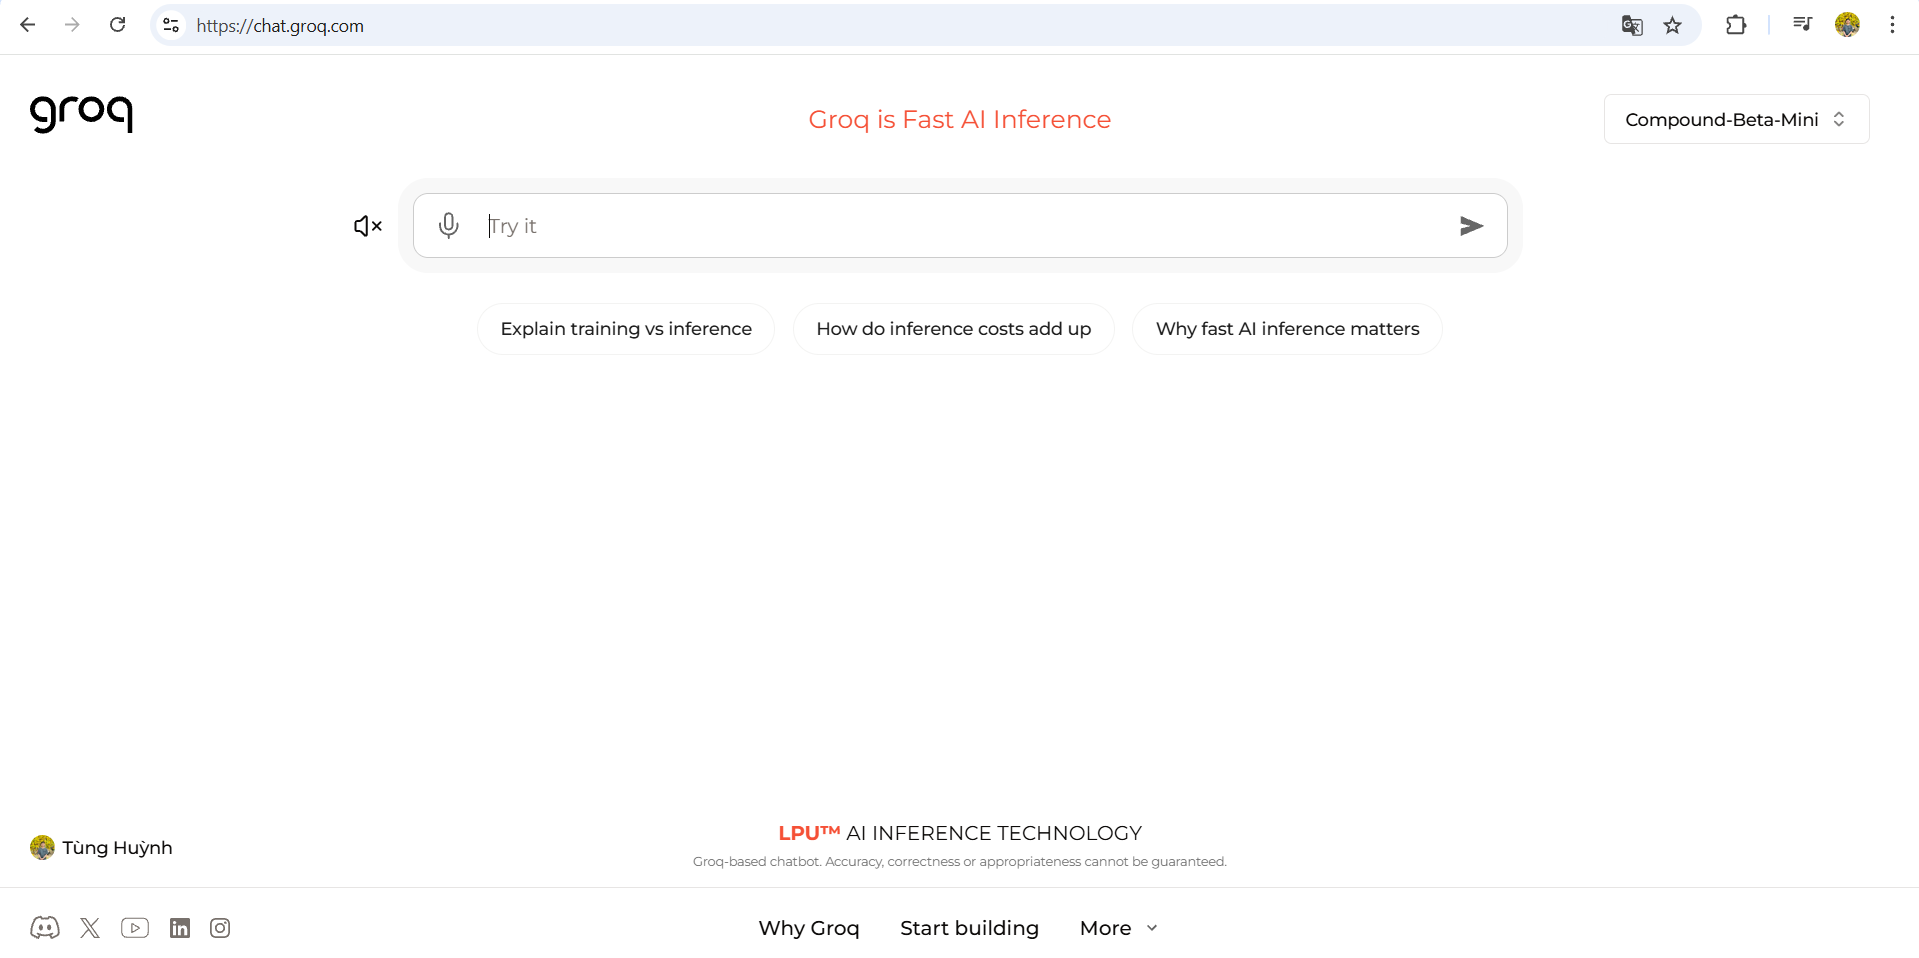This screenshot has width=1919, height=958.
Task: Open the Start building link
Action: point(969,928)
